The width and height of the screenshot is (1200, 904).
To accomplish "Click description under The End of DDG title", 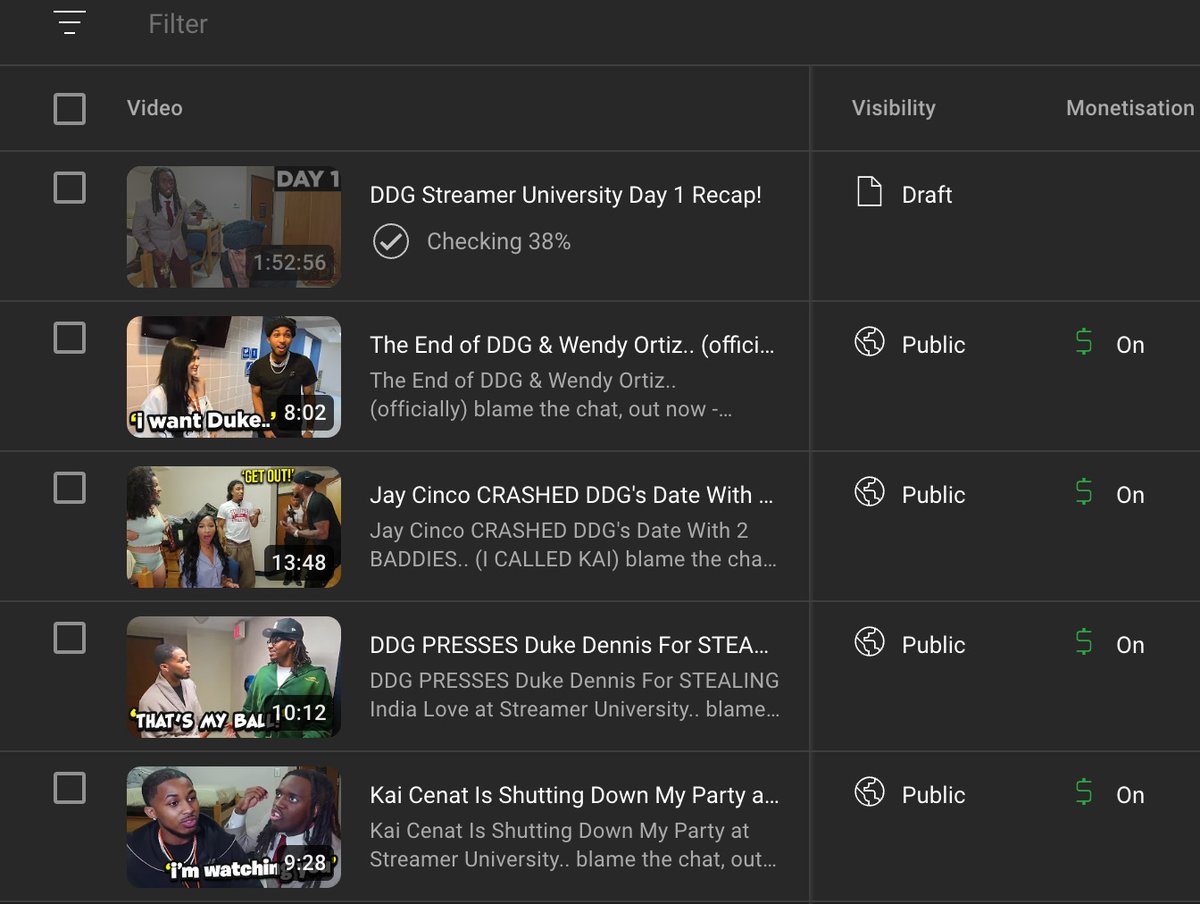I will point(553,395).
